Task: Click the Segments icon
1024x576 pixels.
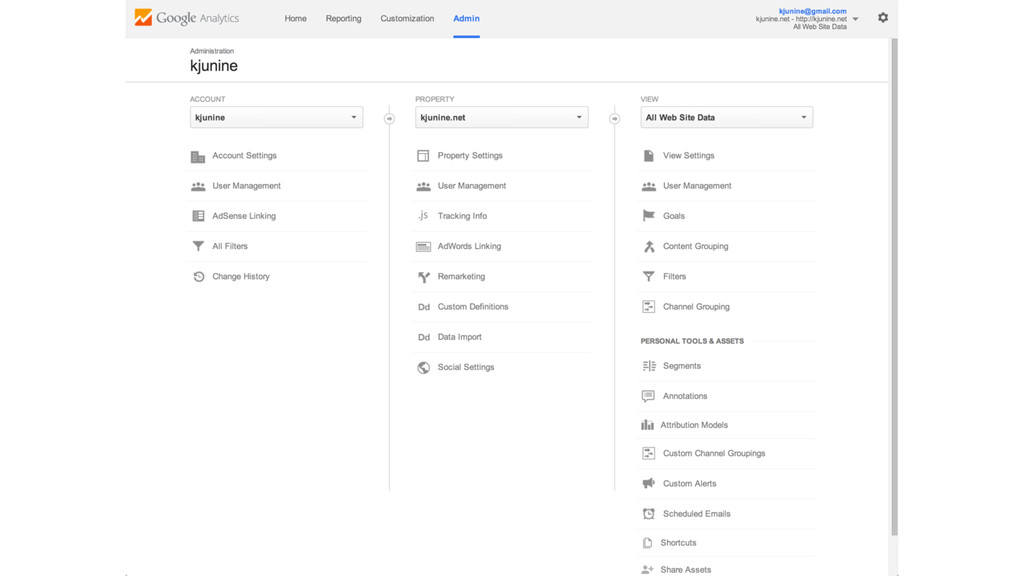Action: 648,366
